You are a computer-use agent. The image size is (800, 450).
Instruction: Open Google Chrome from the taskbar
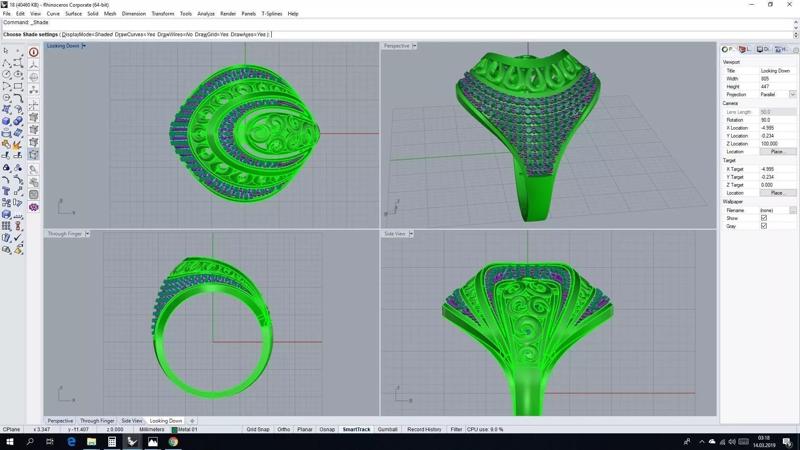pyautogui.click(x=173, y=442)
